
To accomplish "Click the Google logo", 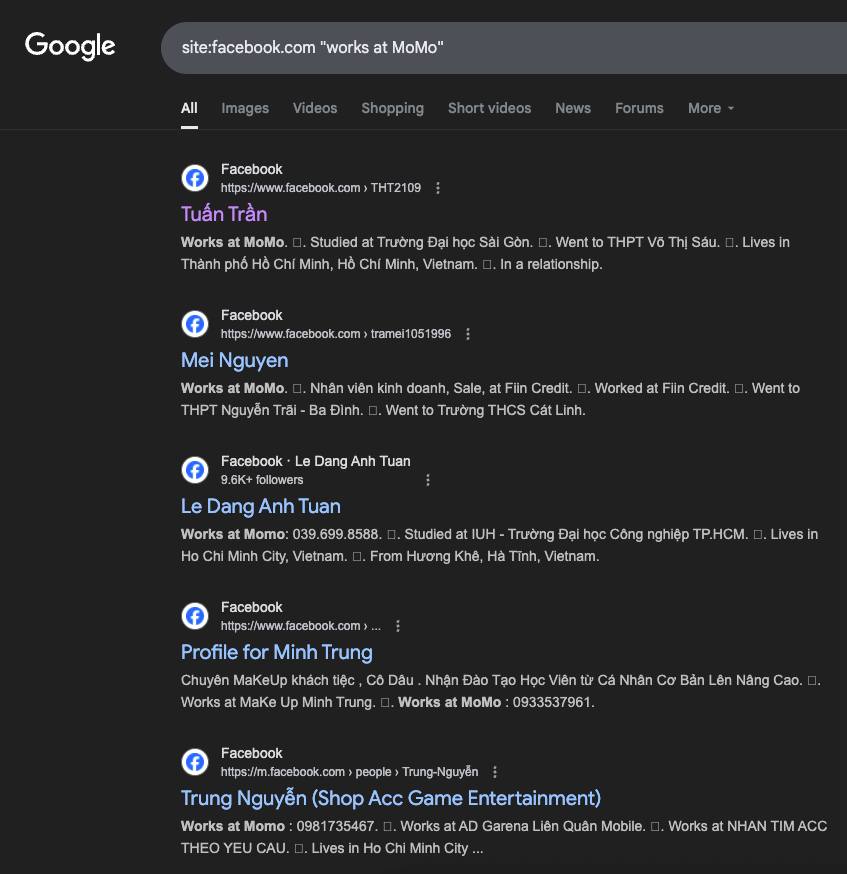I will [70, 46].
